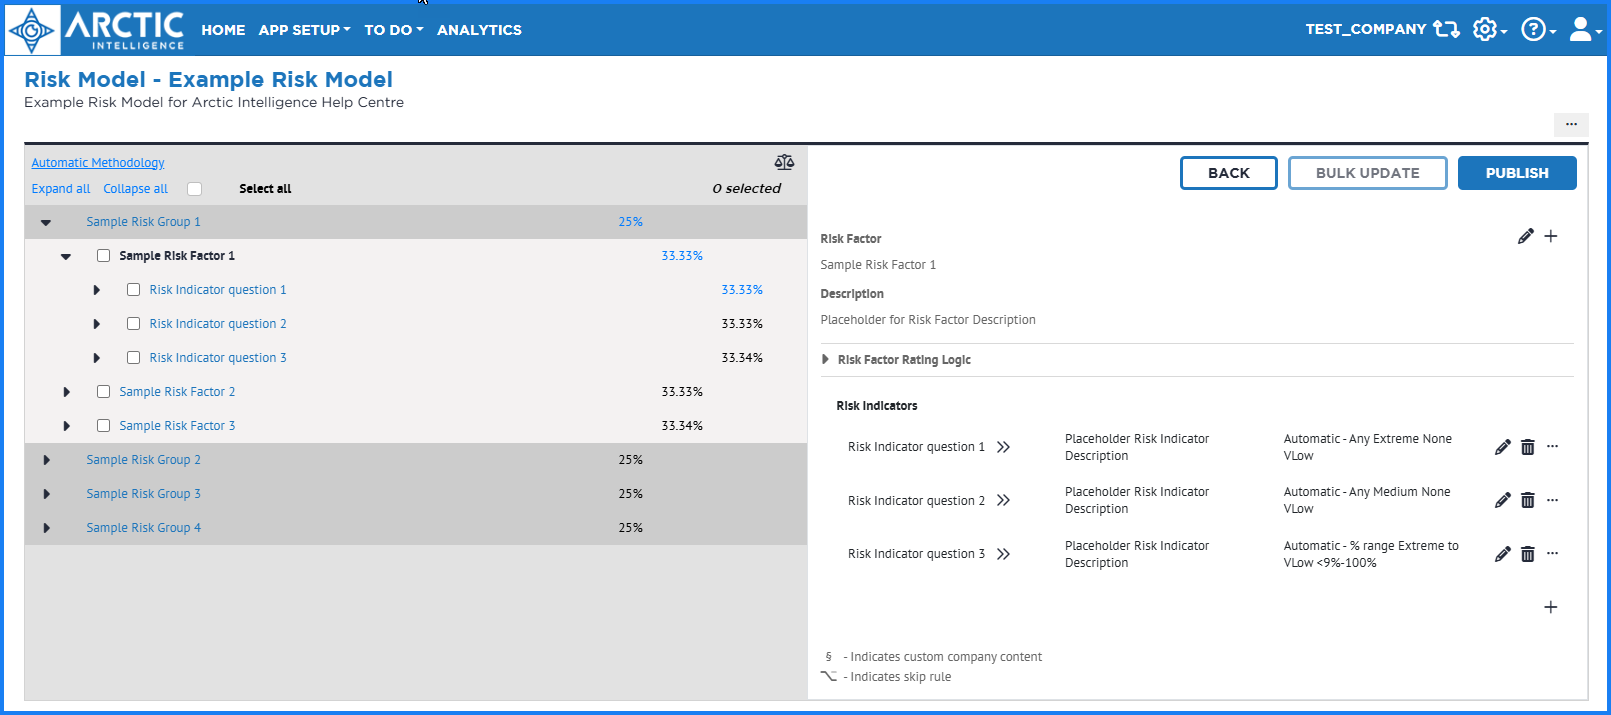Click the BULK UPDATE button

click(x=1368, y=173)
